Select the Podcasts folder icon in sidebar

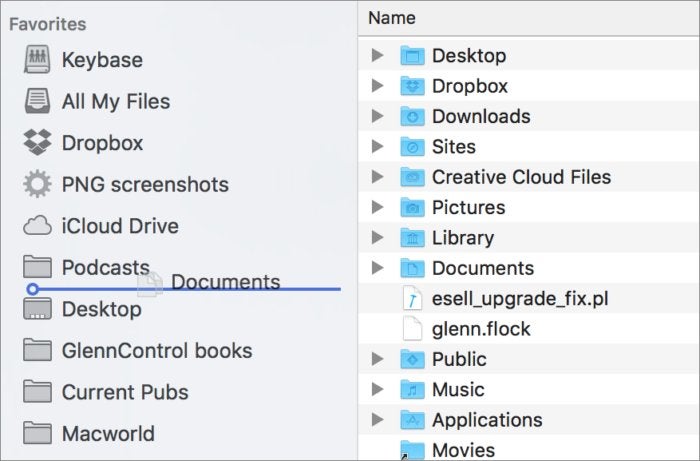pos(37,267)
